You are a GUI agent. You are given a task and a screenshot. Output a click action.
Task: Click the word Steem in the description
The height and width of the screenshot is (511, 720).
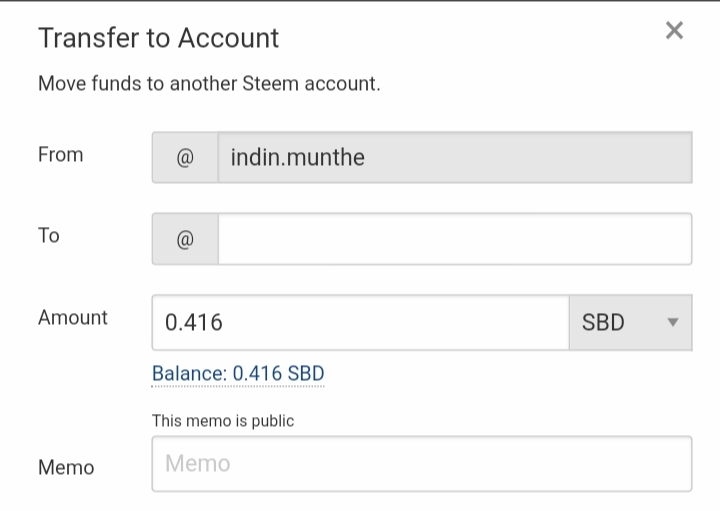tap(268, 84)
